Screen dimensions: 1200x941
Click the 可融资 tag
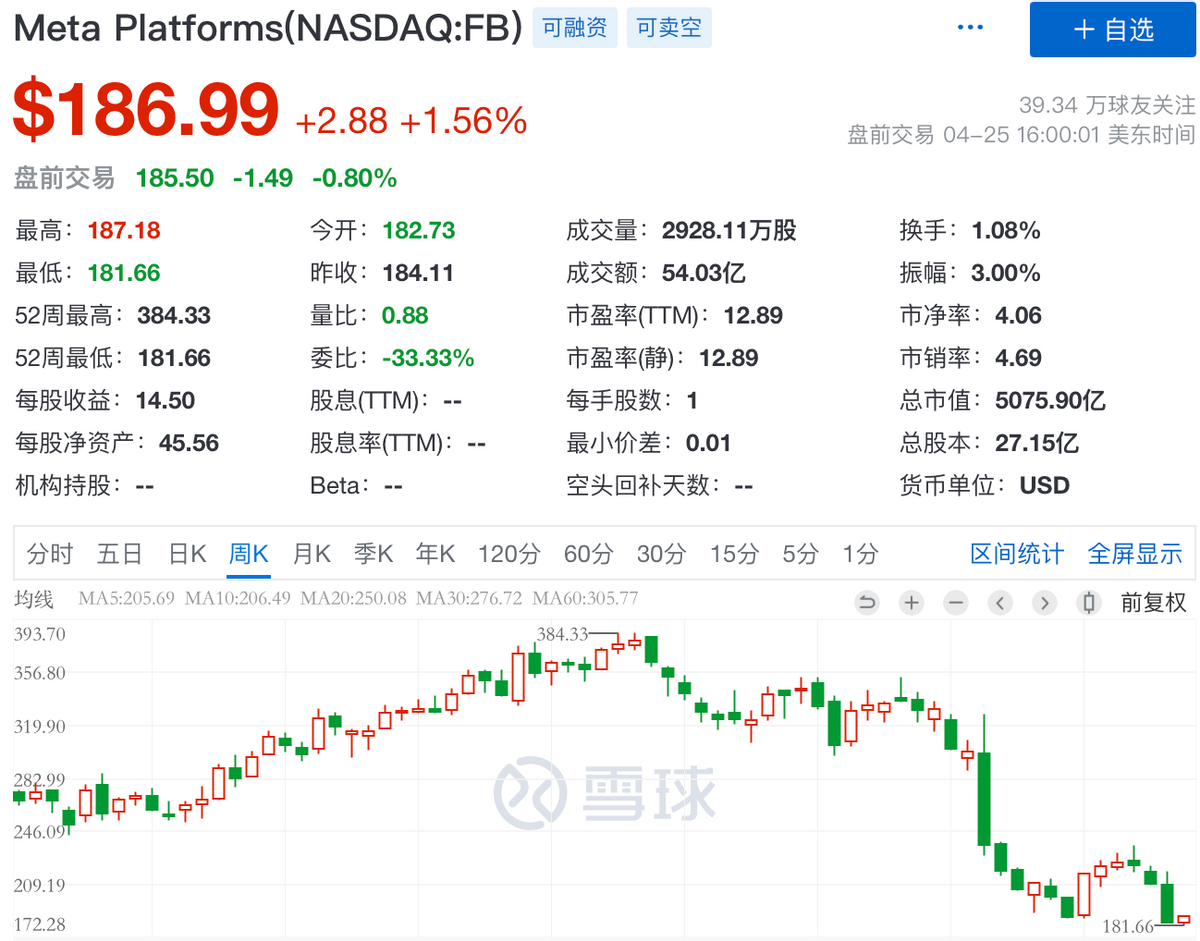(x=574, y=28)
